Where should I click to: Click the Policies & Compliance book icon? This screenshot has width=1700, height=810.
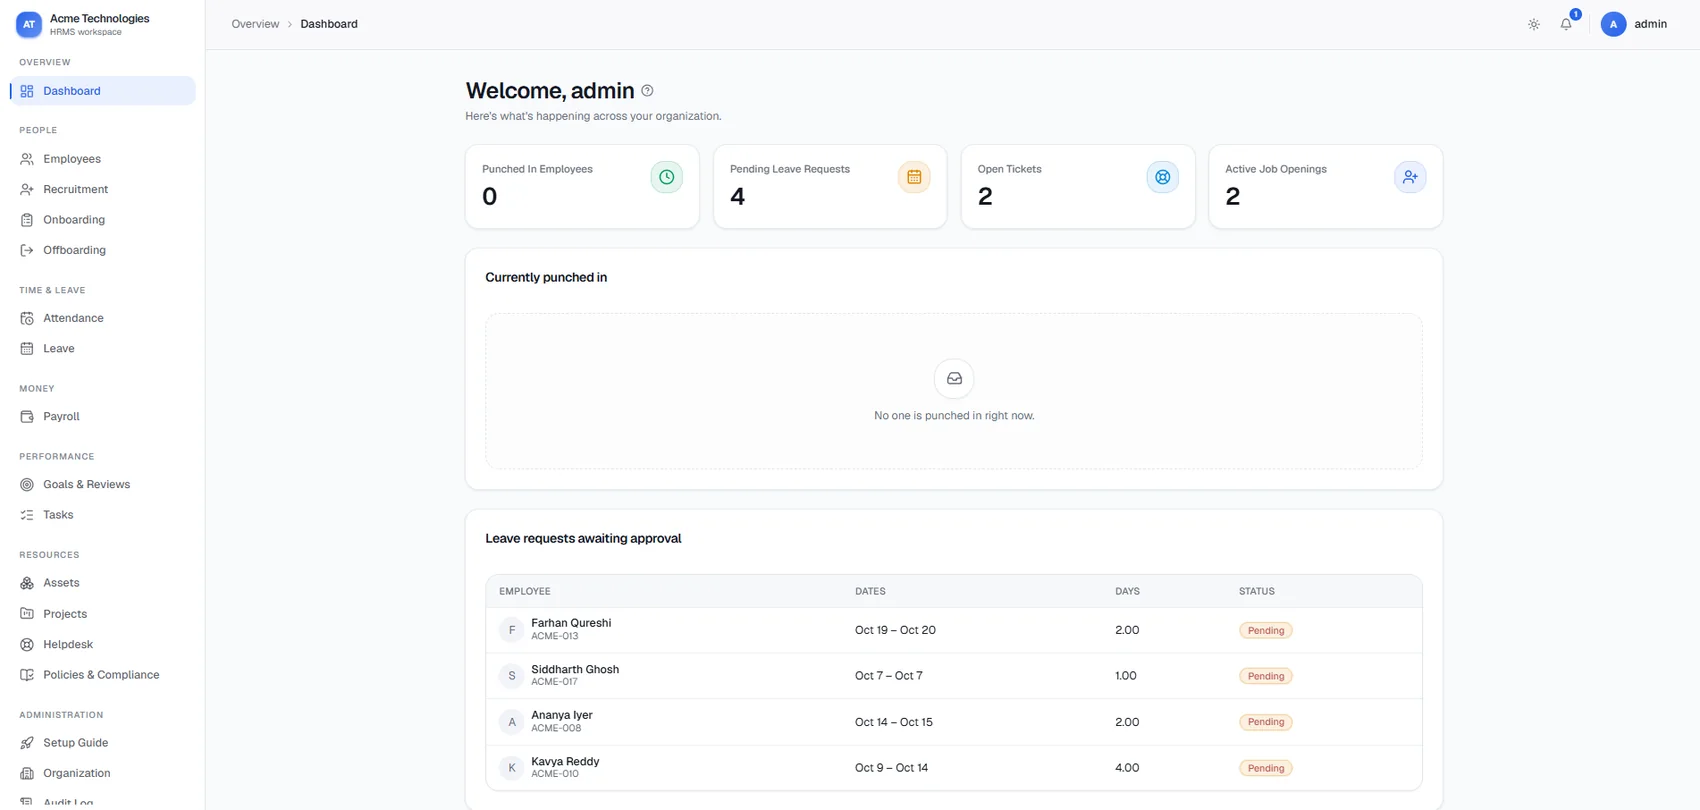[x=27, y=675]
